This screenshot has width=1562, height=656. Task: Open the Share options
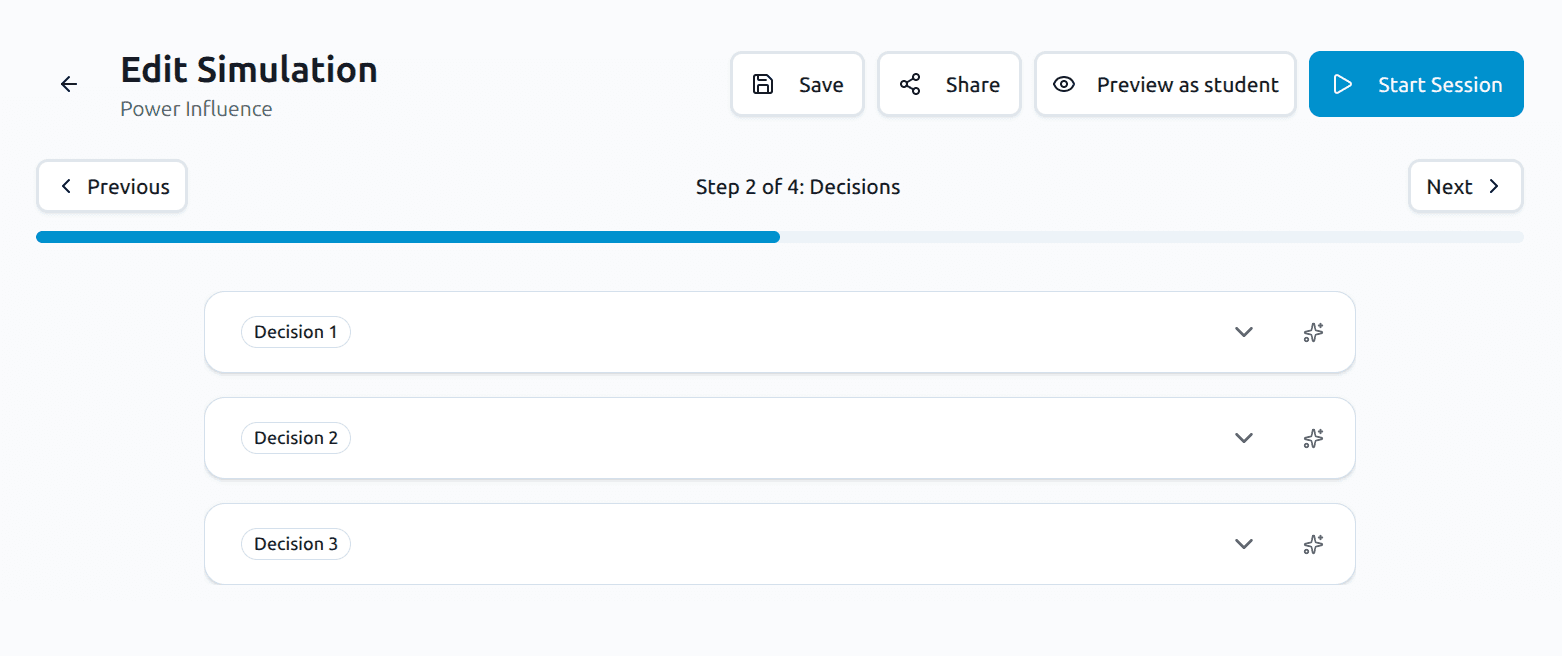coord(949,85)
